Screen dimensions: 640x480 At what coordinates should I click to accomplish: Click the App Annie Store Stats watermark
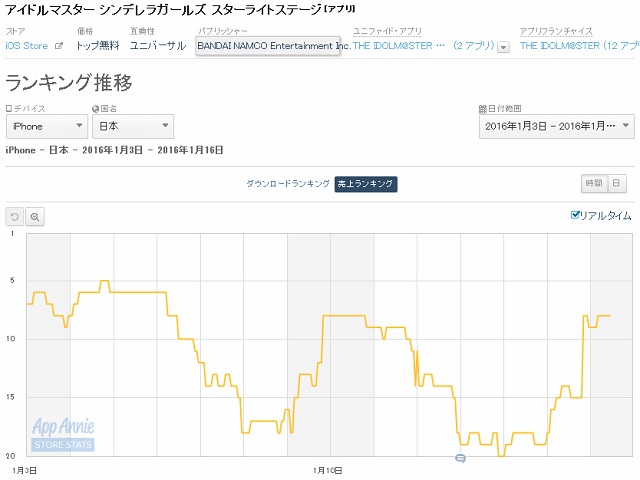coord(63,433)
